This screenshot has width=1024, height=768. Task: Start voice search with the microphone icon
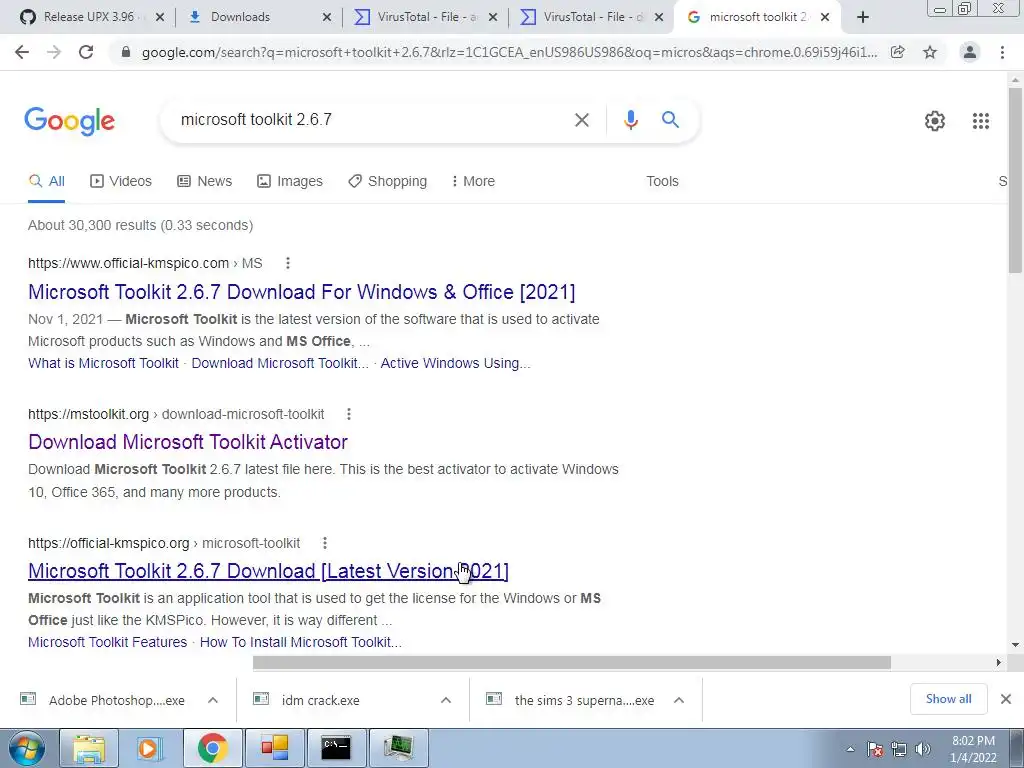point(630,120)
